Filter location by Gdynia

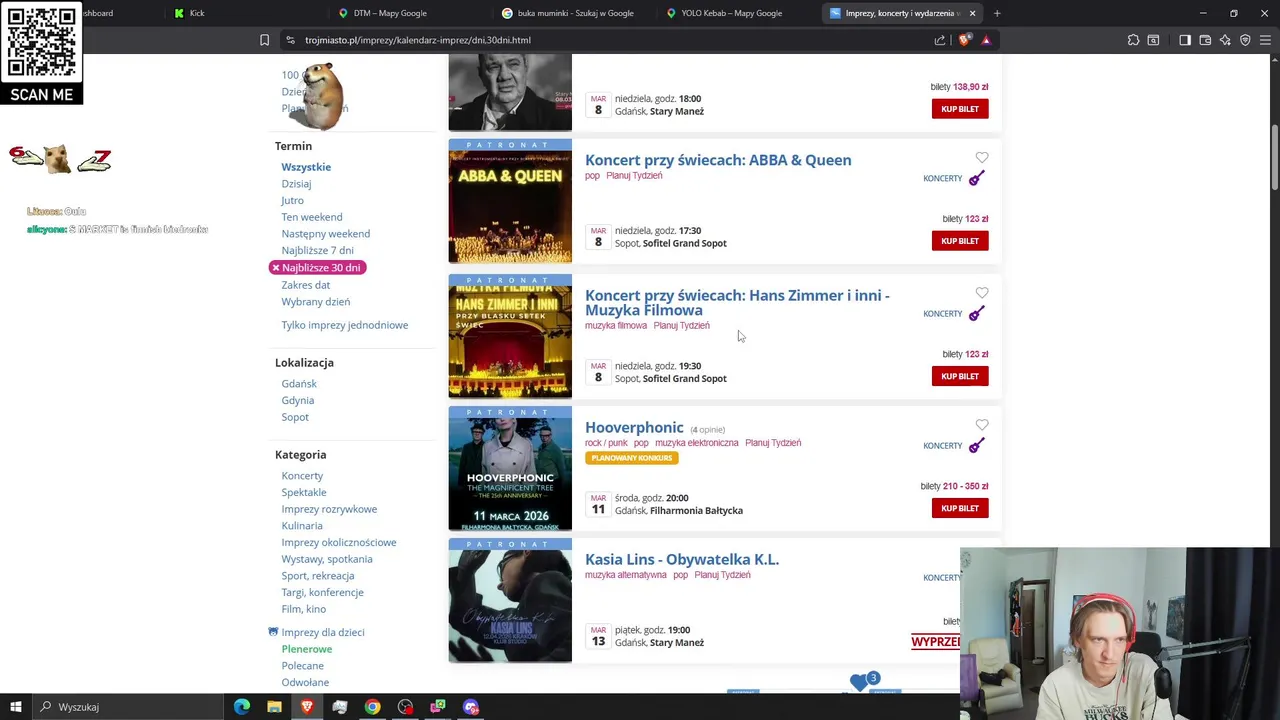click(x=298, y=400)
